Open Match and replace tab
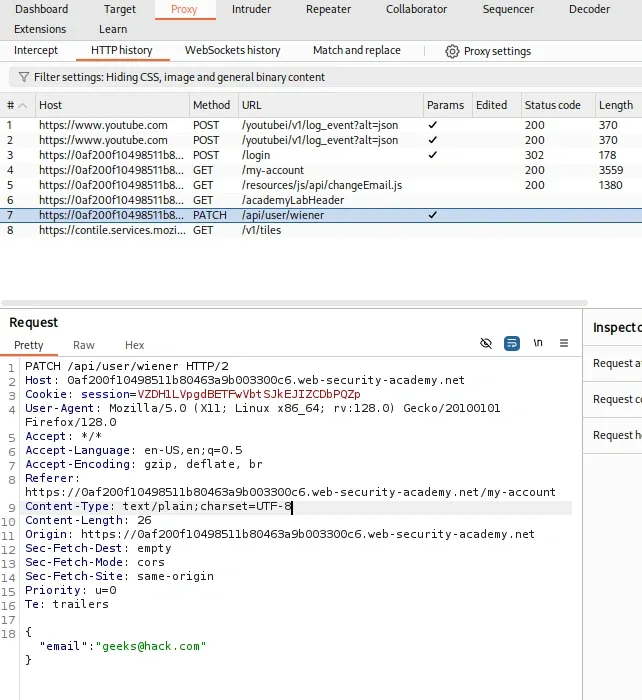This screenshot has height=700, width=642. [356, 51]
